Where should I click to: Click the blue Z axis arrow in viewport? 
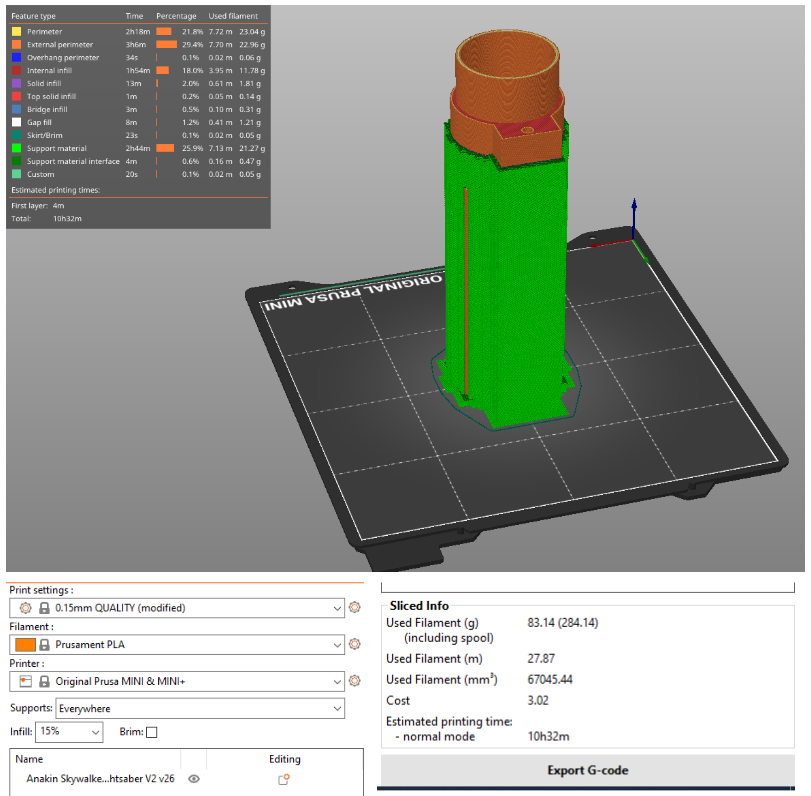(634, 217)
